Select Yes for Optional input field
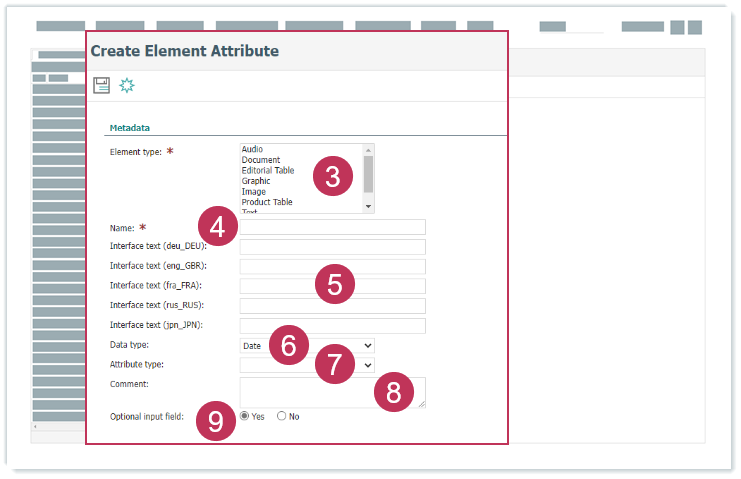Screen dimensions: 741x479 [245, 416]
